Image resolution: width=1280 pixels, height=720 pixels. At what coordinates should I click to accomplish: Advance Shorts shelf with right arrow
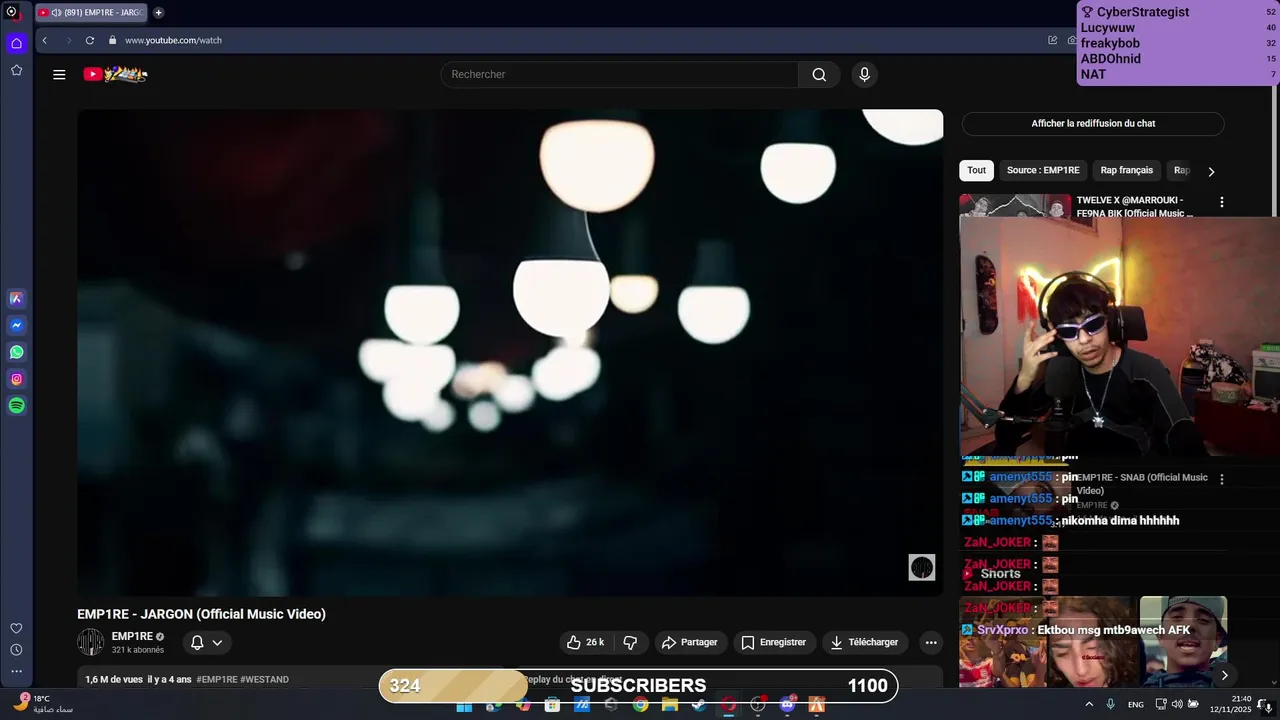[x=1224, y=675]
